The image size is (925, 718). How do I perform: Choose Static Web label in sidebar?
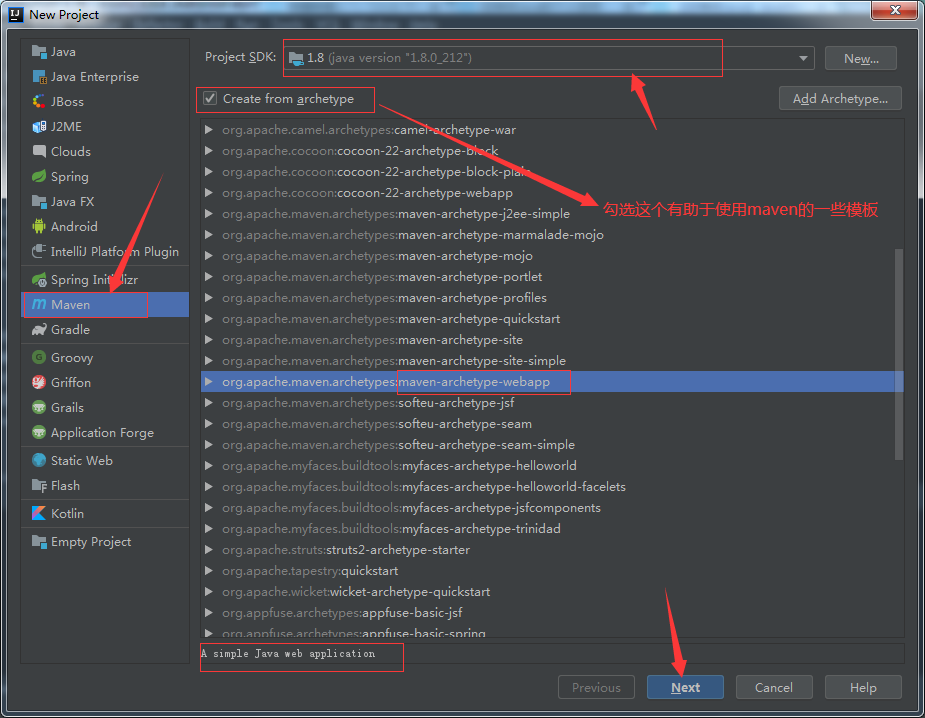[81, 460]
